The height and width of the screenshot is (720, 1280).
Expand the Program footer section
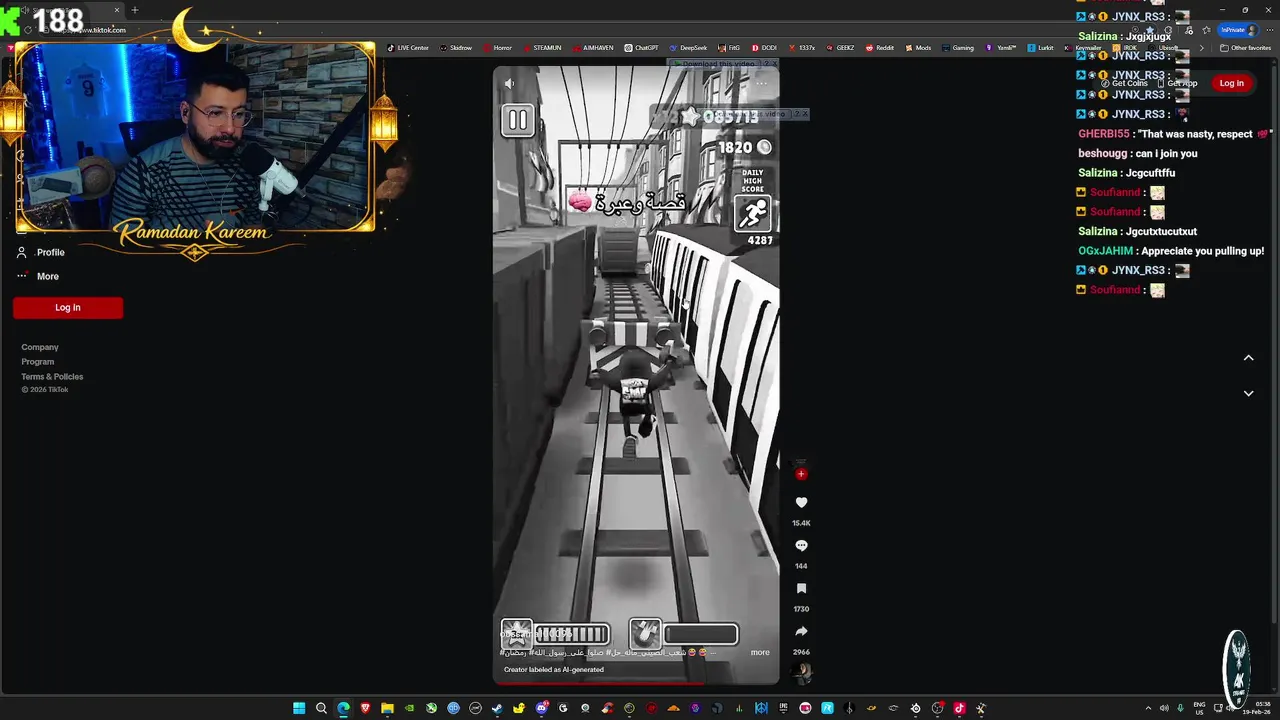click(x=38, y=362)
